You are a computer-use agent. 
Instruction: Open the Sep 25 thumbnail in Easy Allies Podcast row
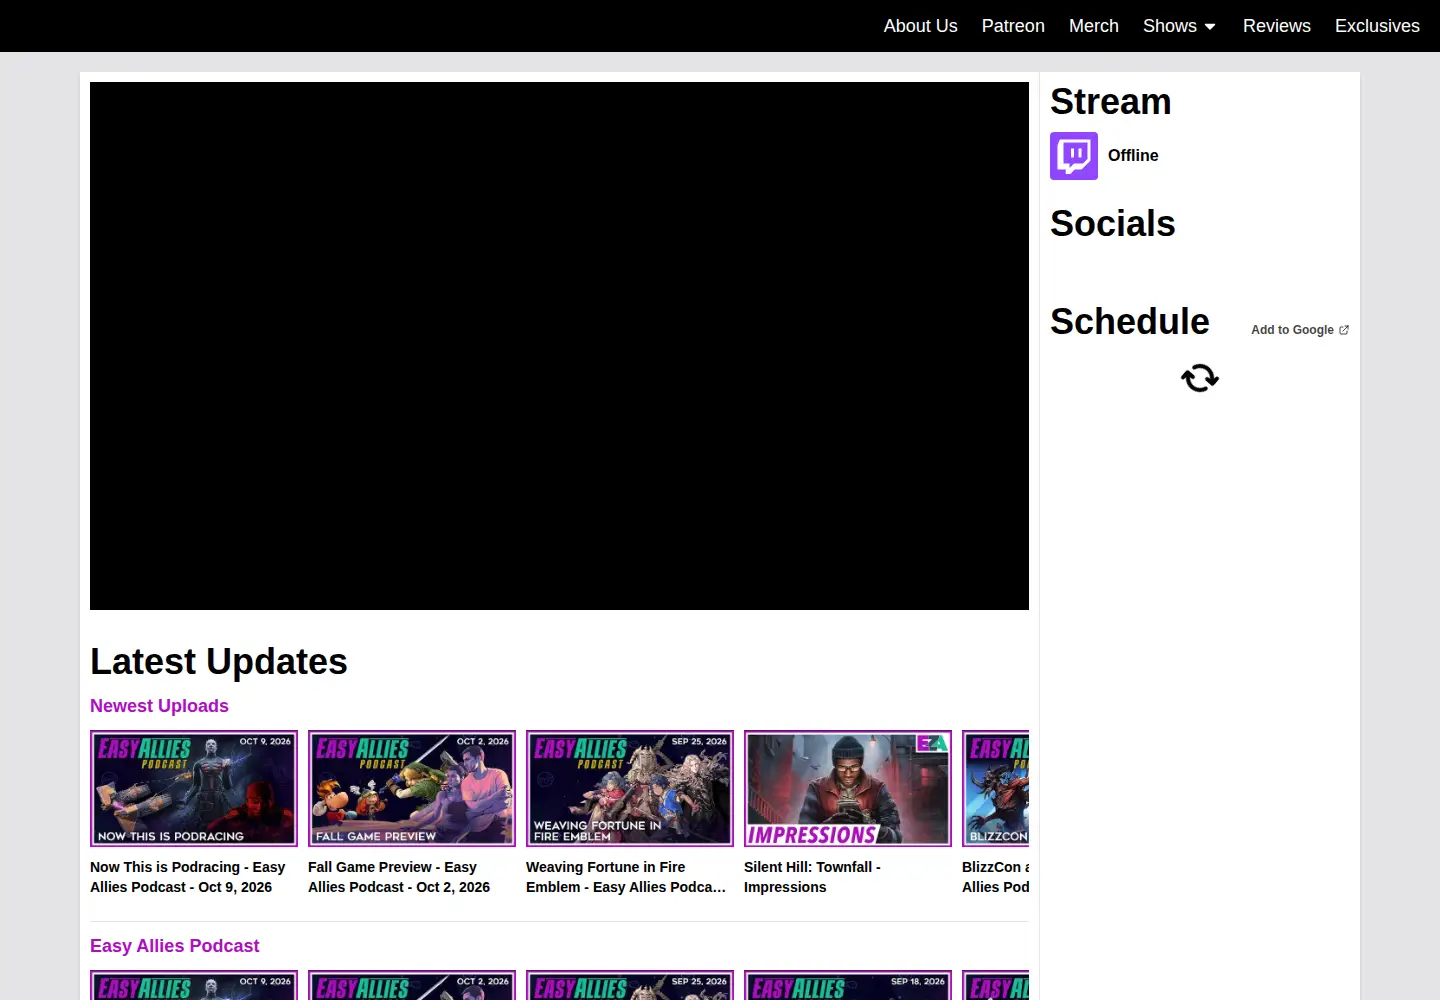tap(630, 985)
